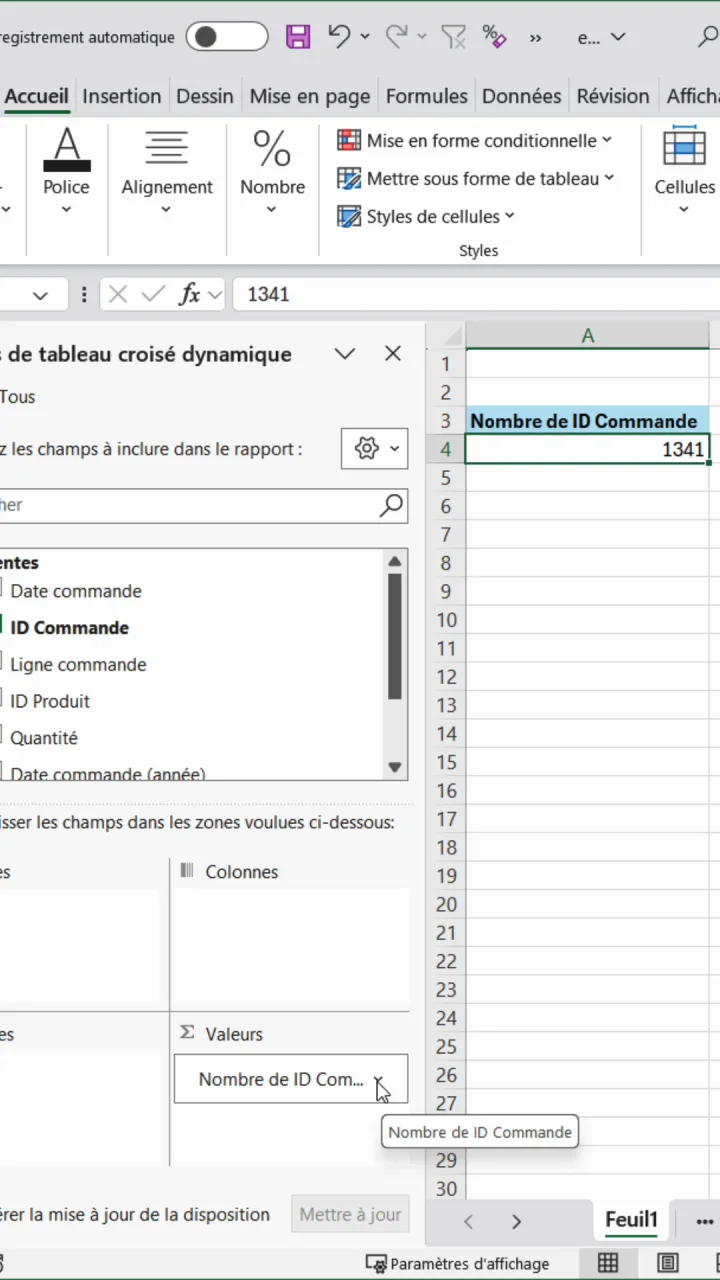The height and width of the screenshot is (1280, 720).
Task: Select column A header
Action: point(588,335)
